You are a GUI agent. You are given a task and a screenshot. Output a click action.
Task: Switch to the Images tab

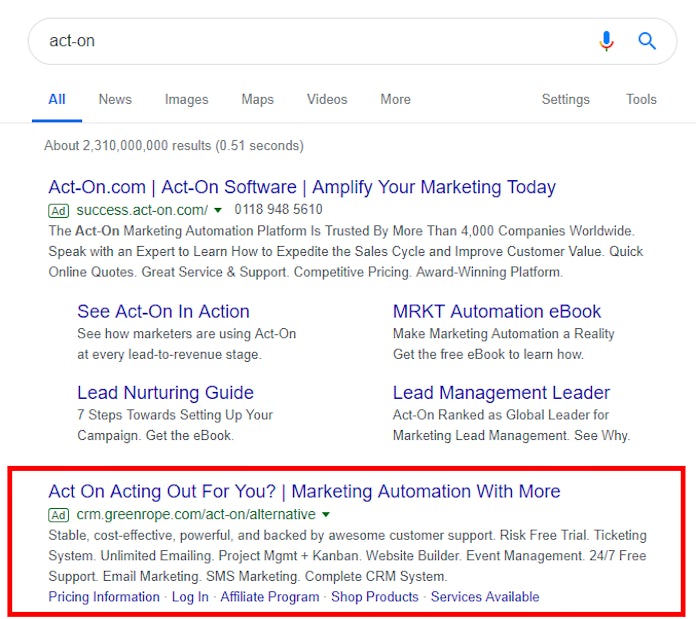(186, 99)
